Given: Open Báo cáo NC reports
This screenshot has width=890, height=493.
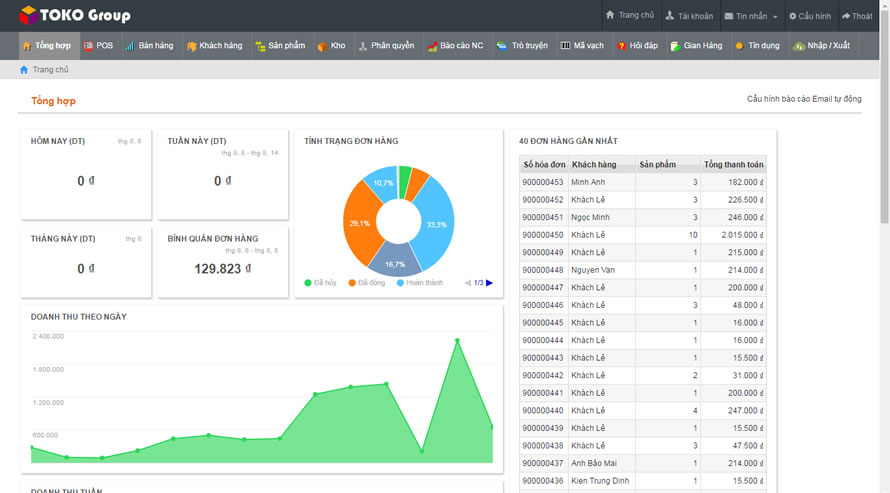Looking at the screenshot, I should click(x=455, y=46).
